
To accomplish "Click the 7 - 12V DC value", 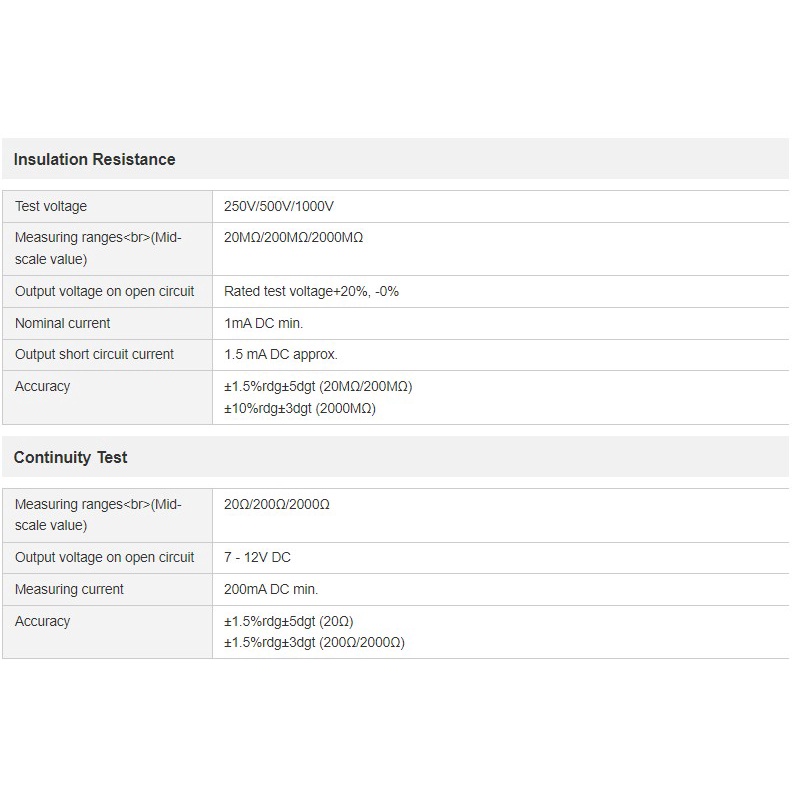I will (x=257, y=558).
